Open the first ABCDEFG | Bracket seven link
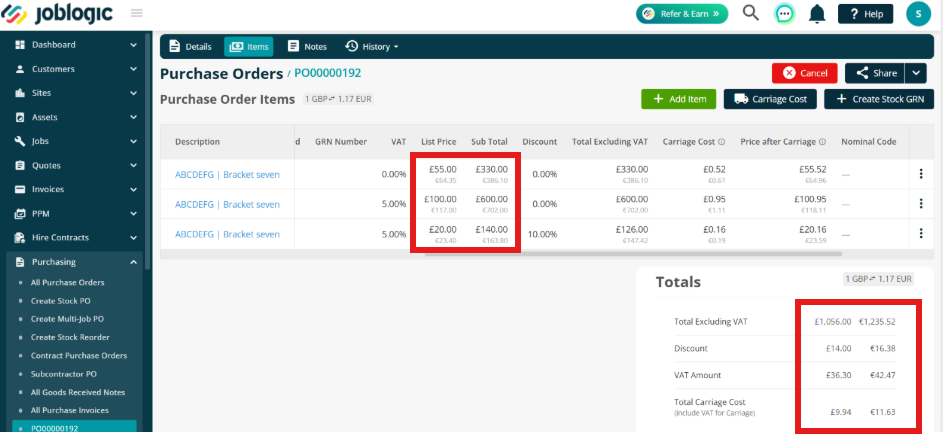The width and height of the screenshot is (943, 435). coord(227,175)
